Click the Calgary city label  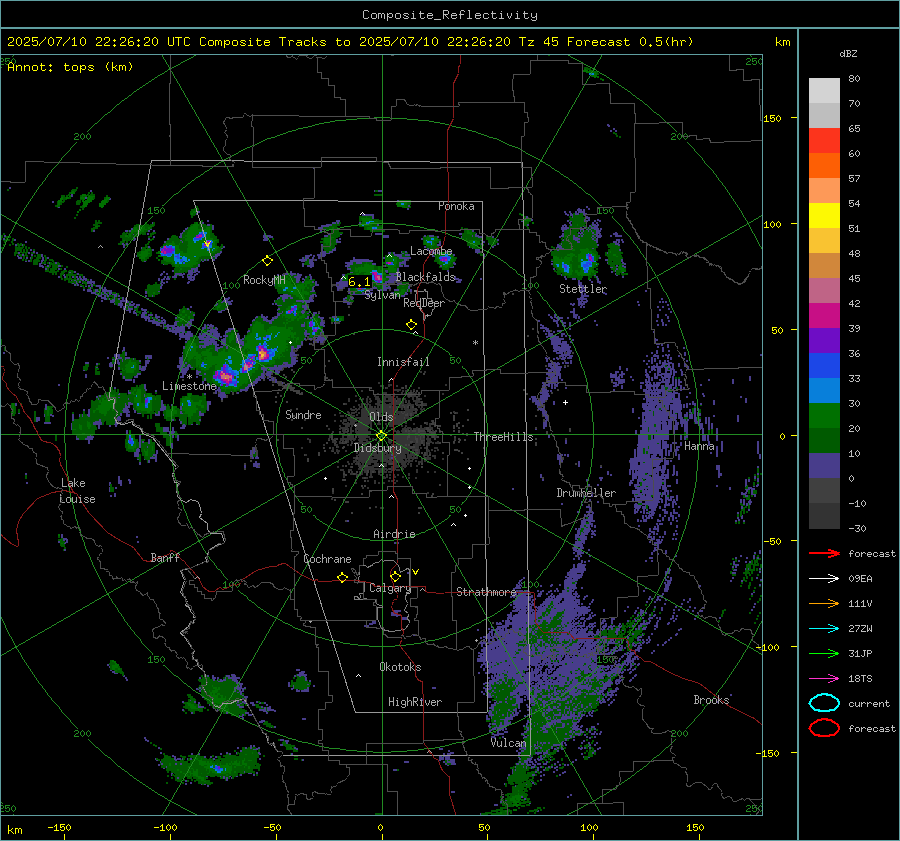click(390, 588)
